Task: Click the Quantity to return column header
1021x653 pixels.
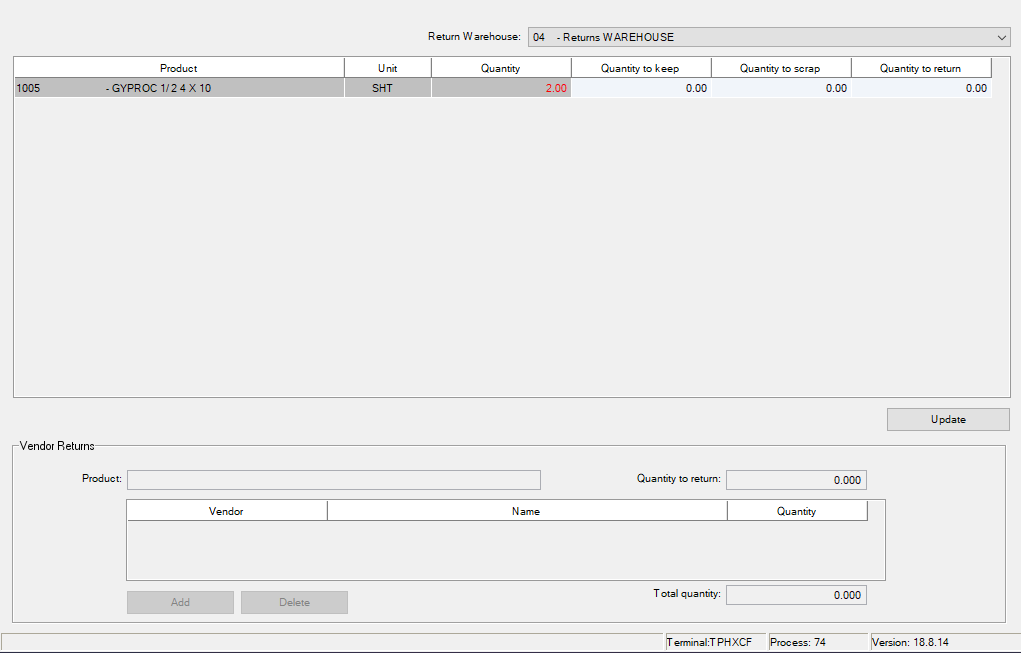Action: point(920,68)
